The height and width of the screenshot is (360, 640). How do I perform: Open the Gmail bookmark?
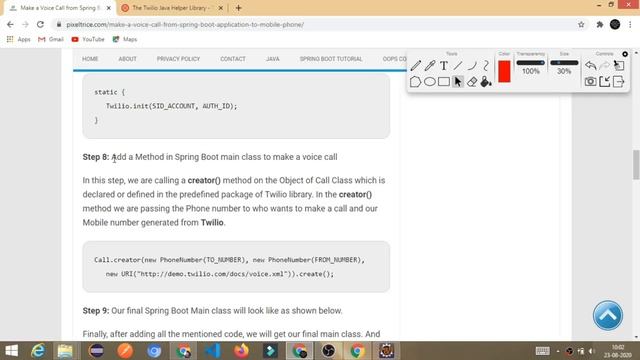click(x=51, y=39)
